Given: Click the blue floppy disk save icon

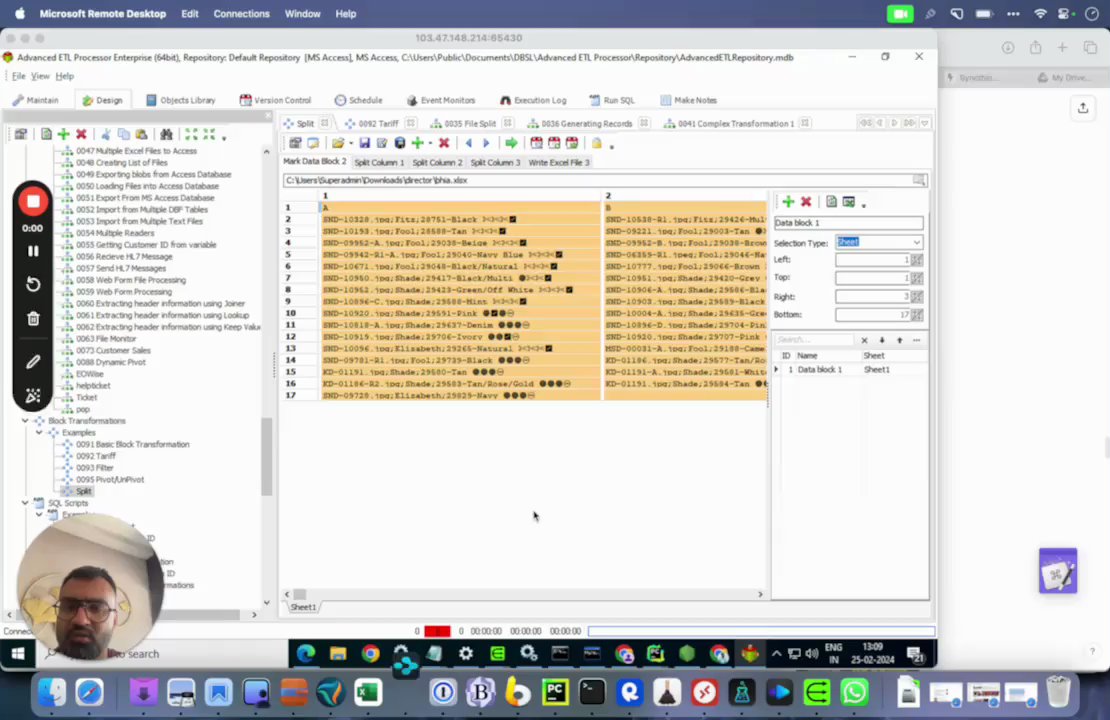Looking at the screenshot, I should pos(365,143).
